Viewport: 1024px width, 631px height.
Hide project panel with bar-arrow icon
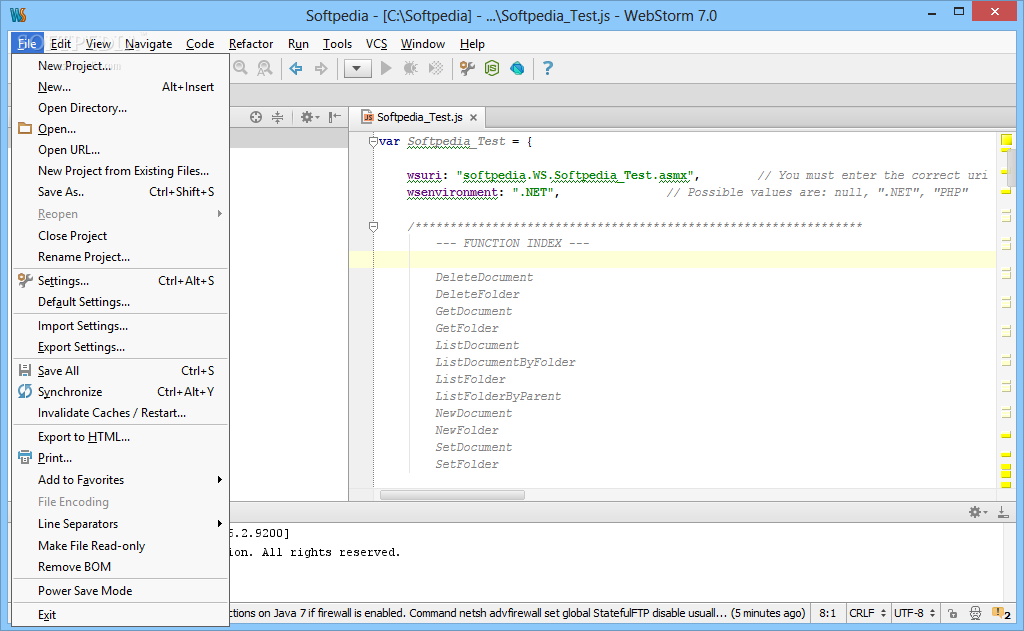coord(334,117)
